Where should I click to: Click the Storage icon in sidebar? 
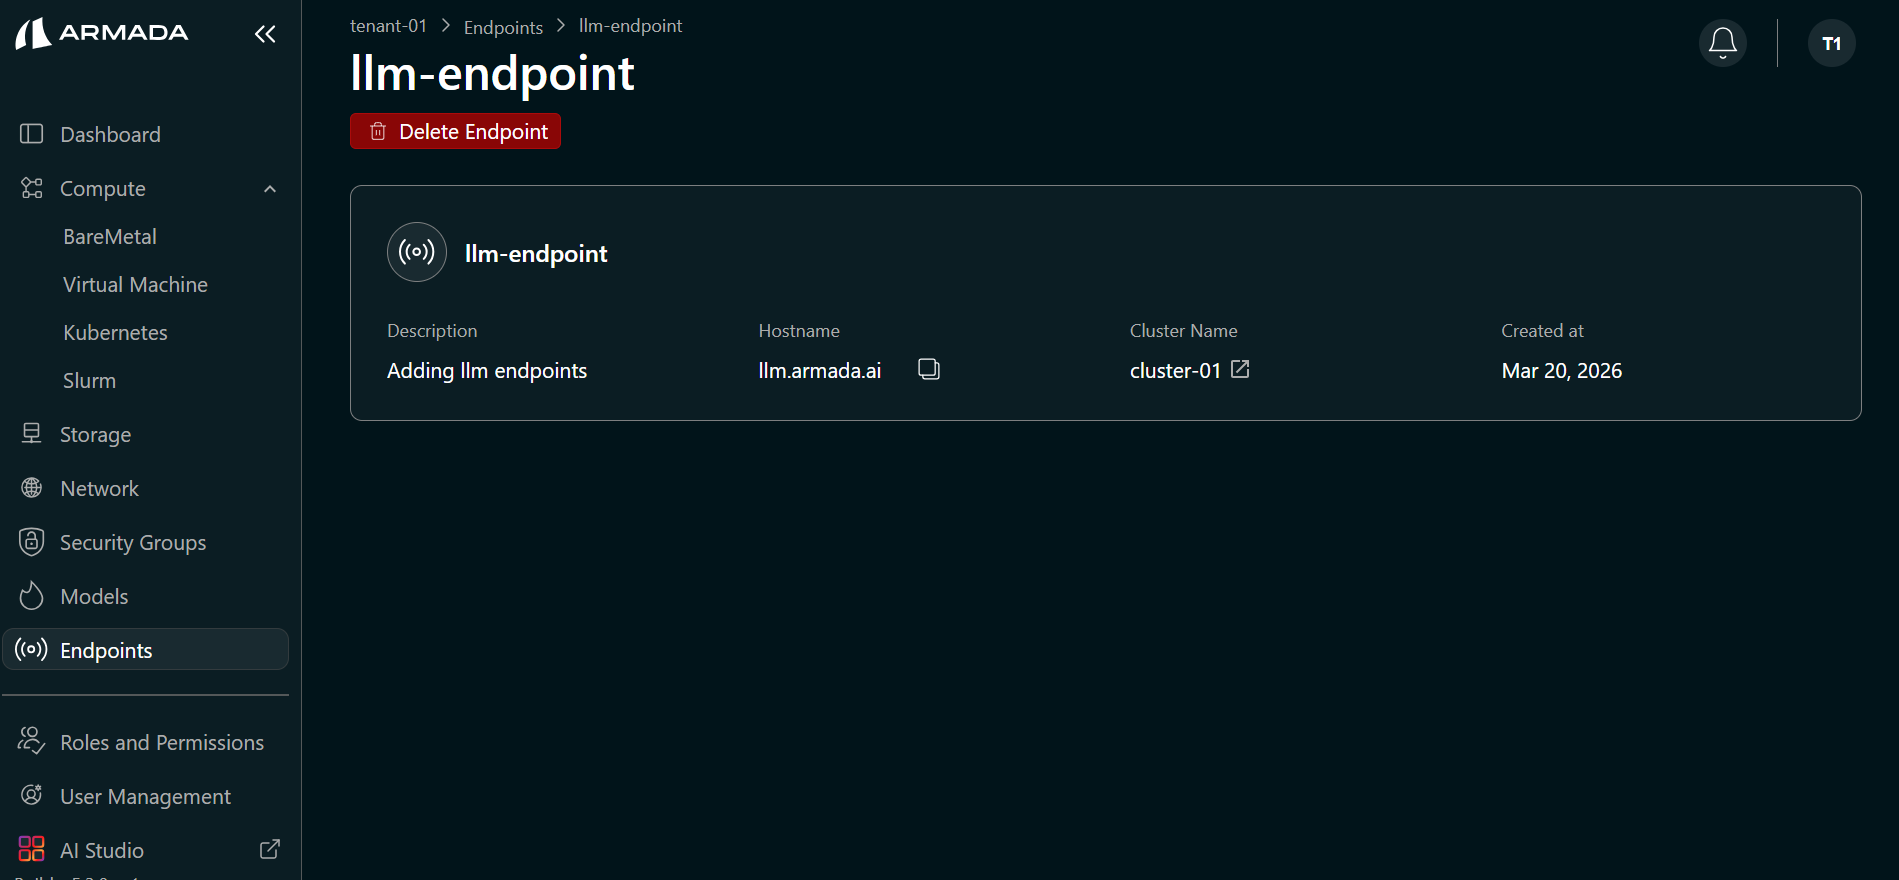(32, 434)
